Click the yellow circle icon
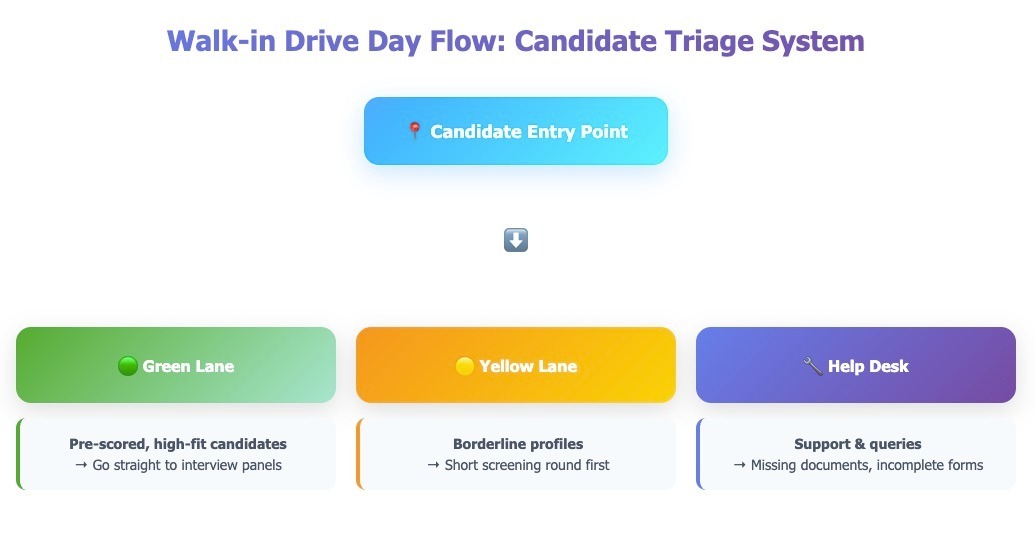1035x533 pixels. click(464, 366)
